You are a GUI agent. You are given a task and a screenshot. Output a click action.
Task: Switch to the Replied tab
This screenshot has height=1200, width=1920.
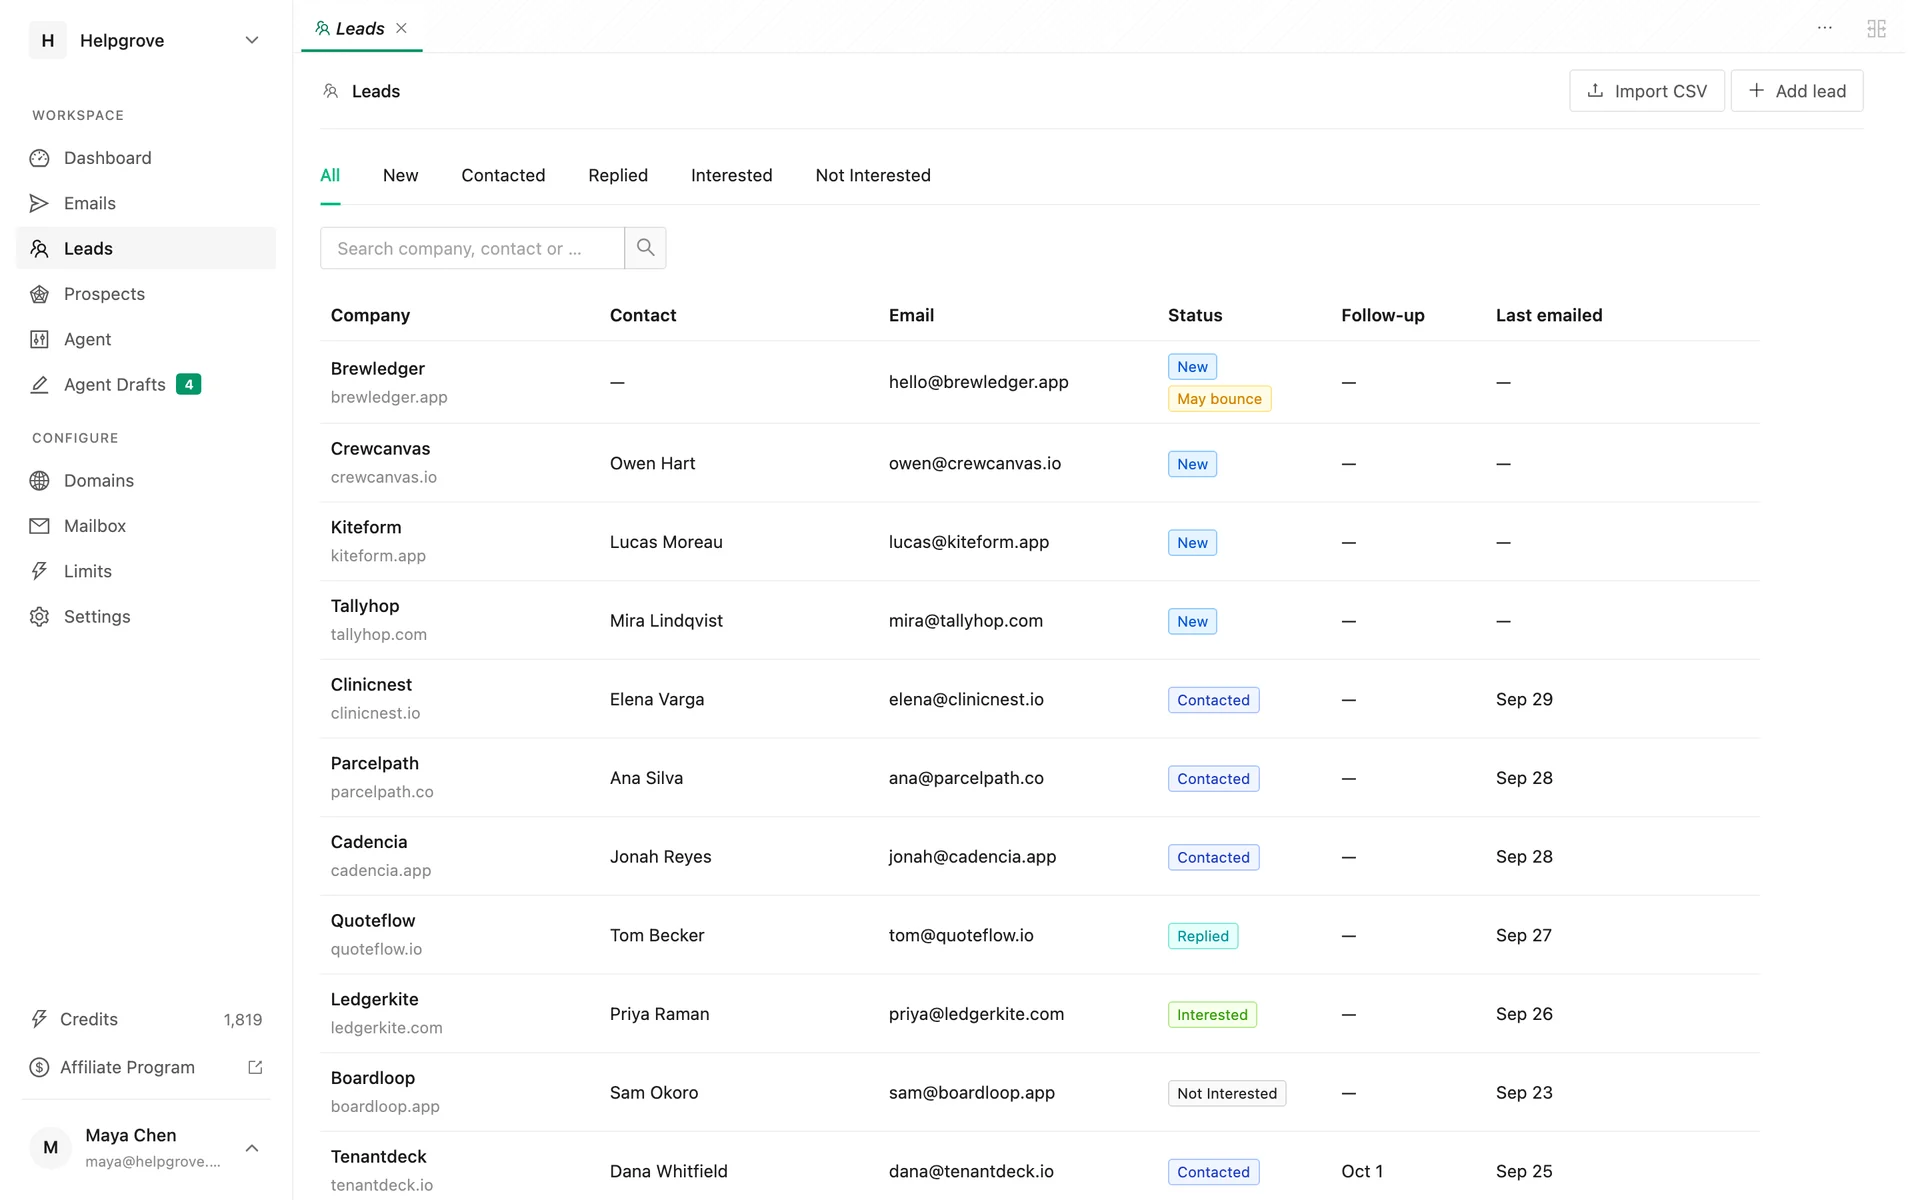click(x=618, y=175)
